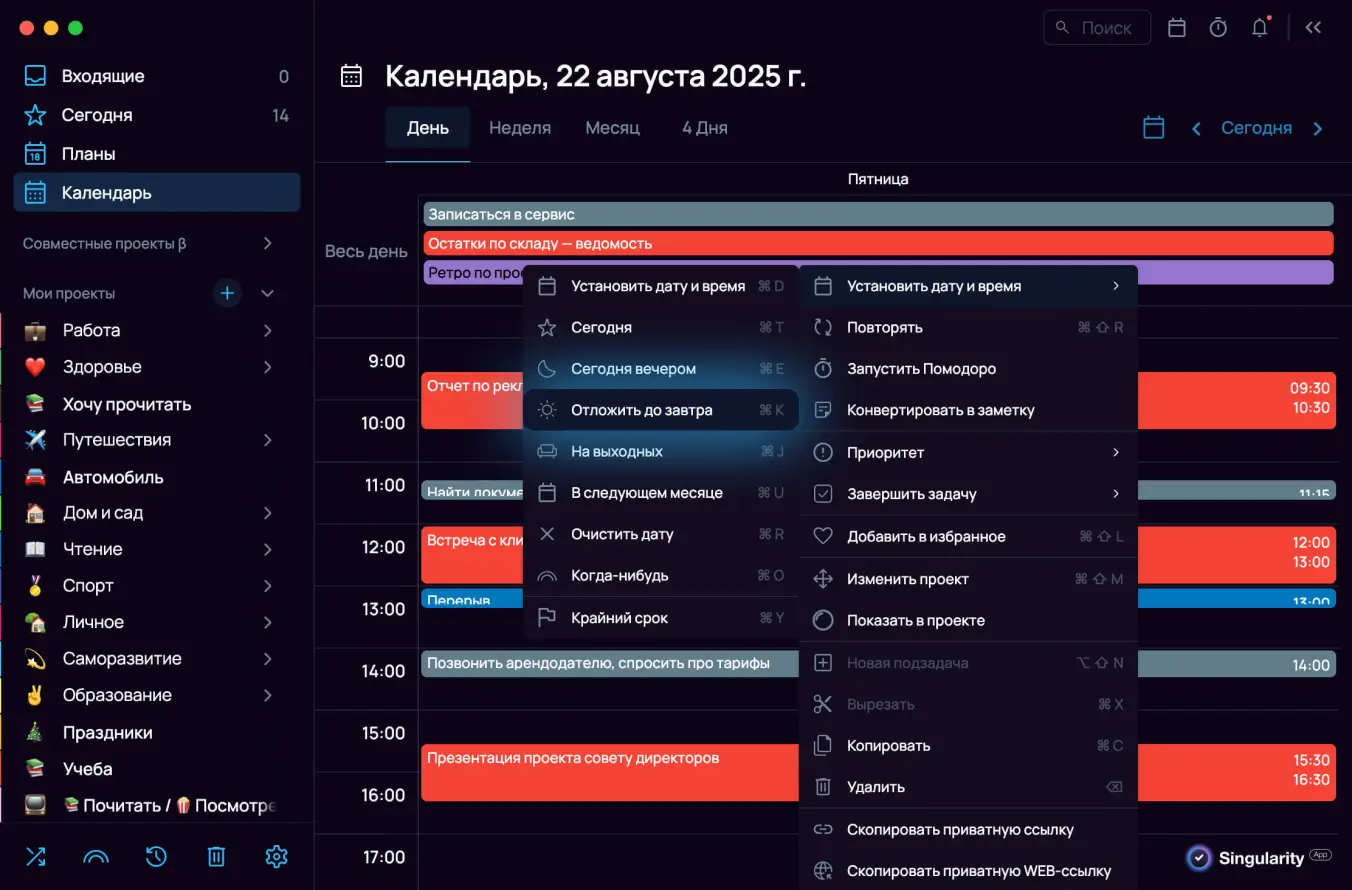This screenshot has width=1352, height=890.
Task: Expand the Совместные проекты β section
Action: (267, 243)
